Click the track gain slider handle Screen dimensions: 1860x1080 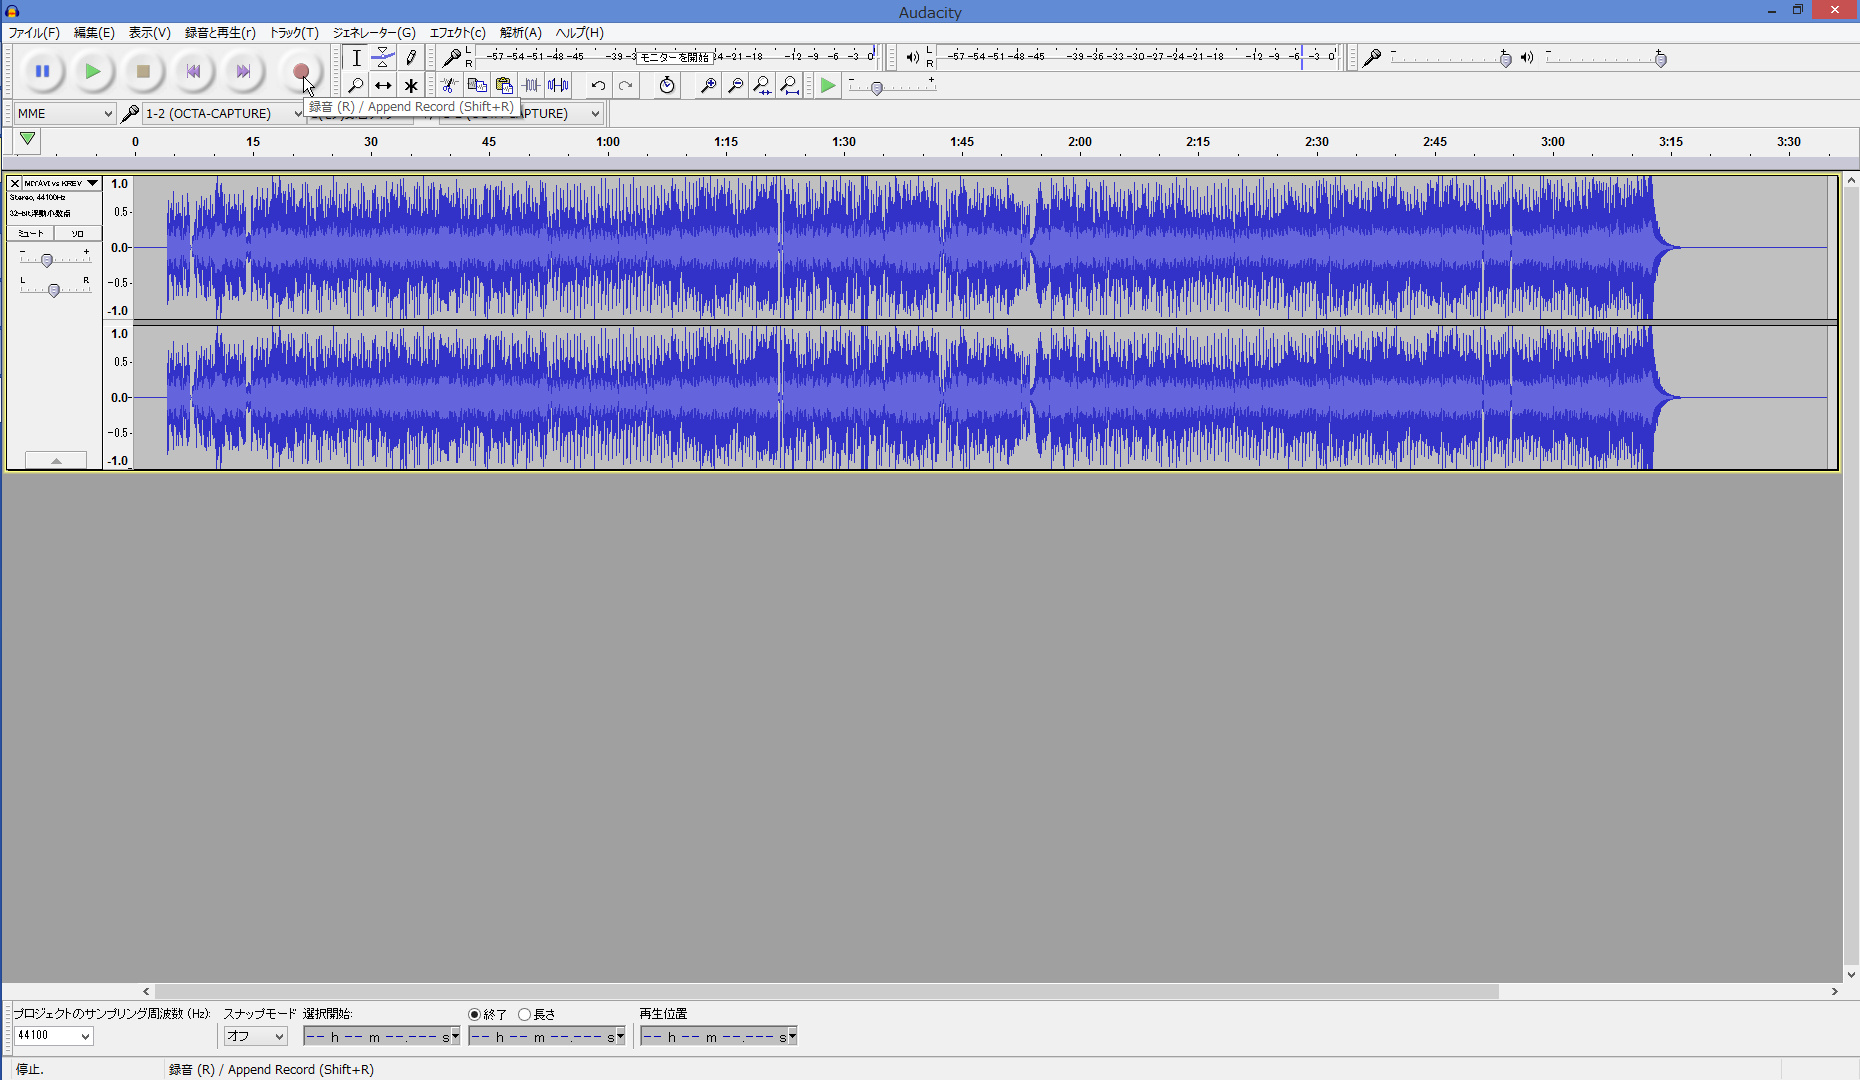coord(46,260)
